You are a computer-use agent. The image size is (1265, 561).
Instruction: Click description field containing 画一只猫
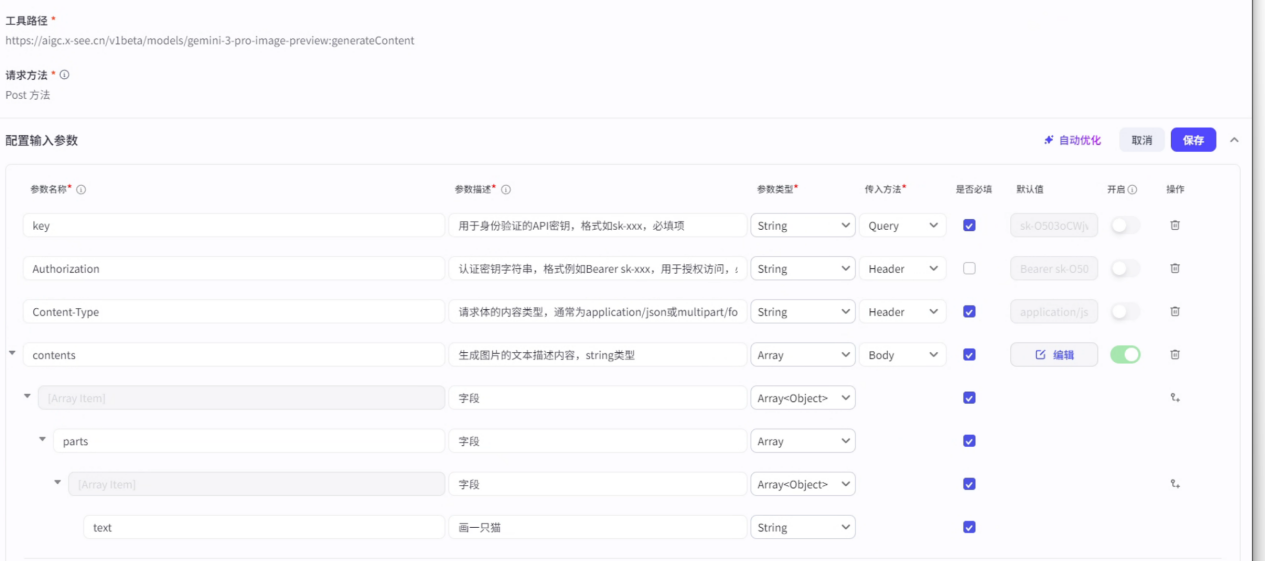click(598, 527)
